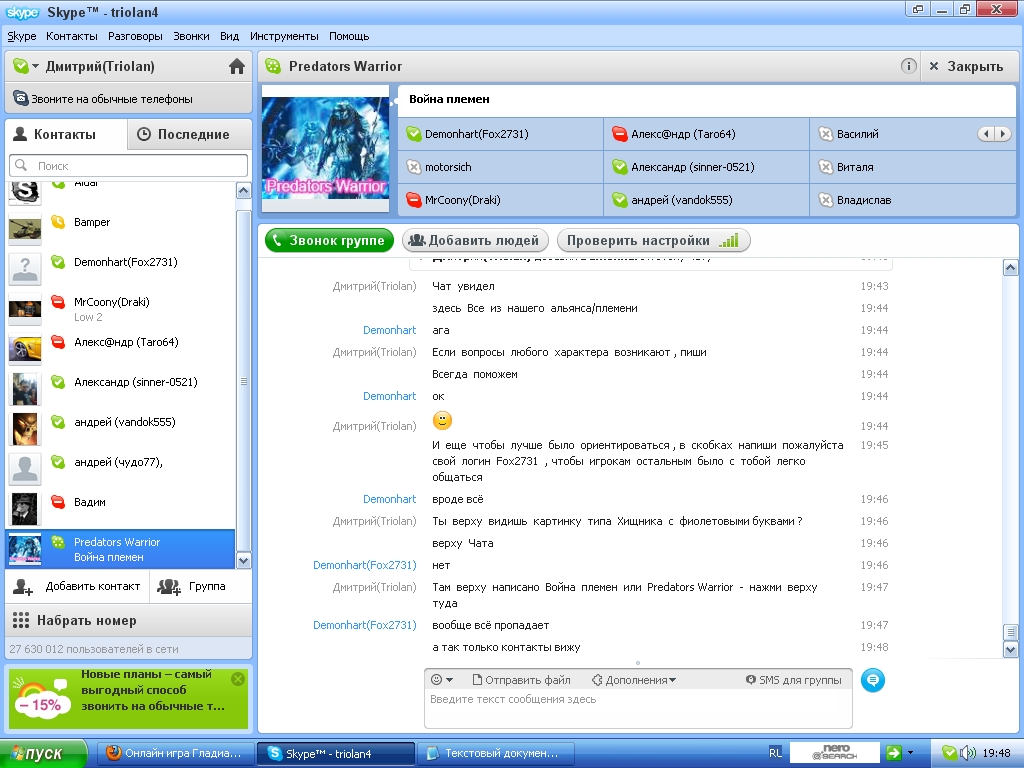Click participant Алекс@ндр (Taro64) in group header
This screenshot has height=768, width=1024.
(x=706, y=134)
